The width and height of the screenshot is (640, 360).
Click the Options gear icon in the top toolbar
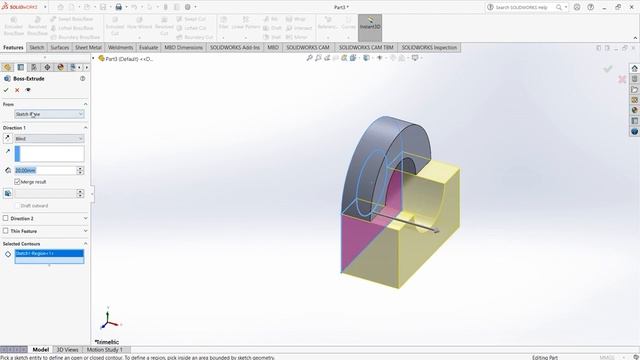[188, 7]
